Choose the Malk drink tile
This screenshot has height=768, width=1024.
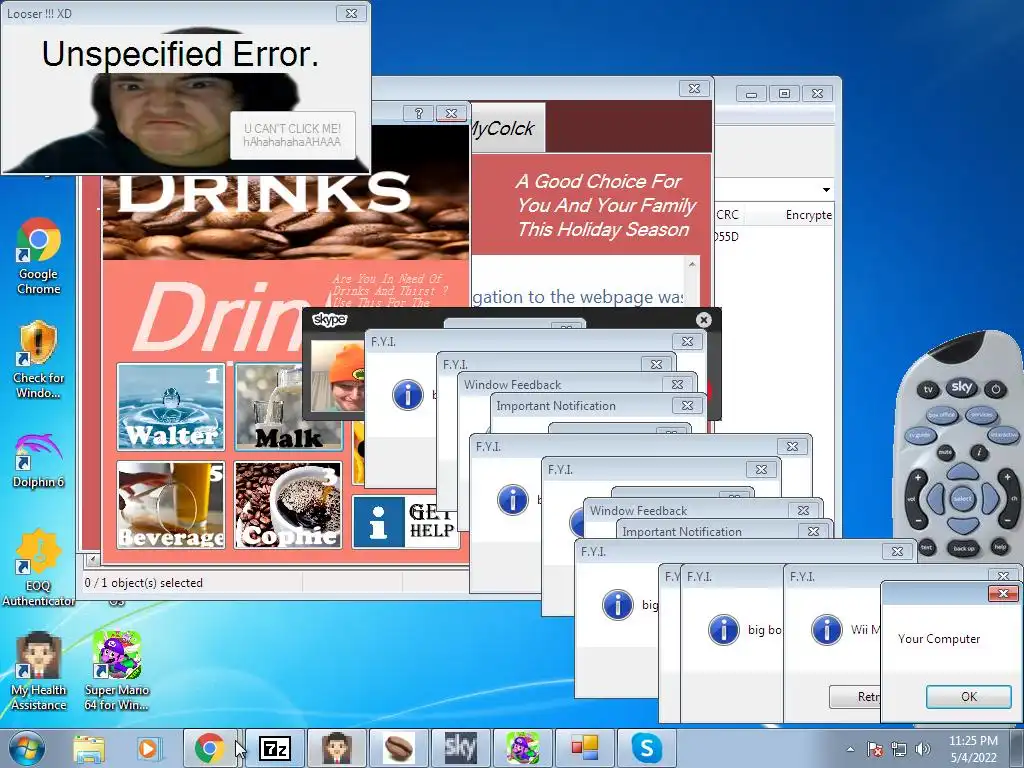click(289, 407)
